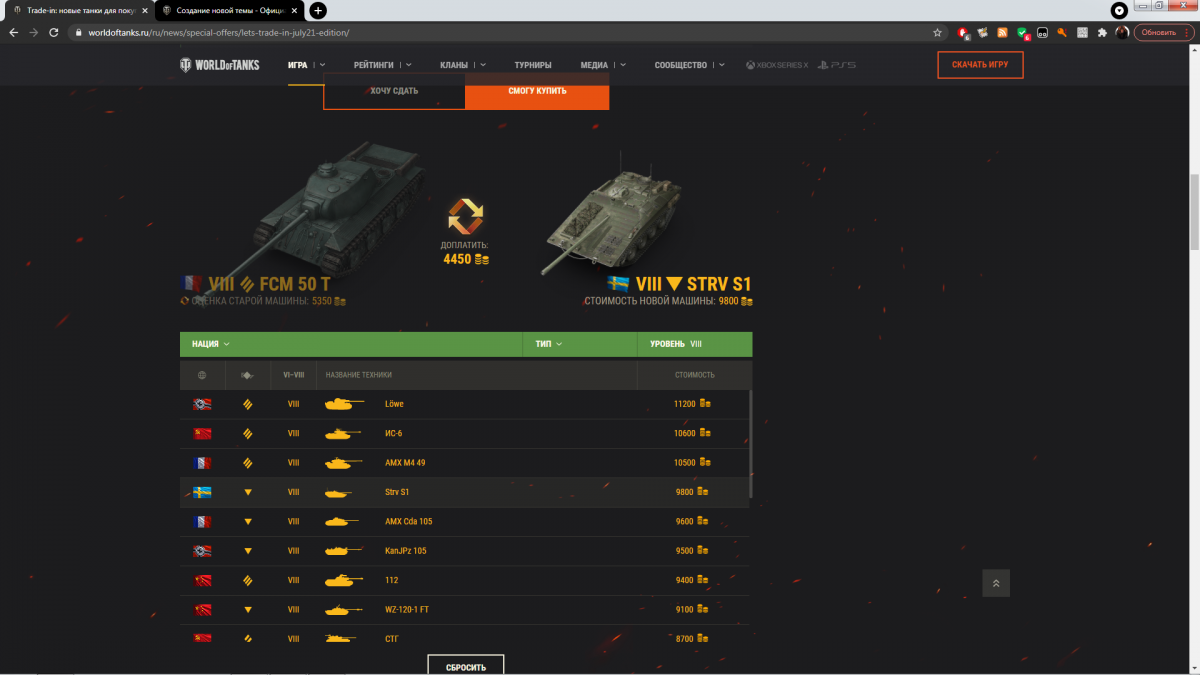Select the Löwe row
The height and width of the screenshot is (675, 1200).
[x=465, y=404]
